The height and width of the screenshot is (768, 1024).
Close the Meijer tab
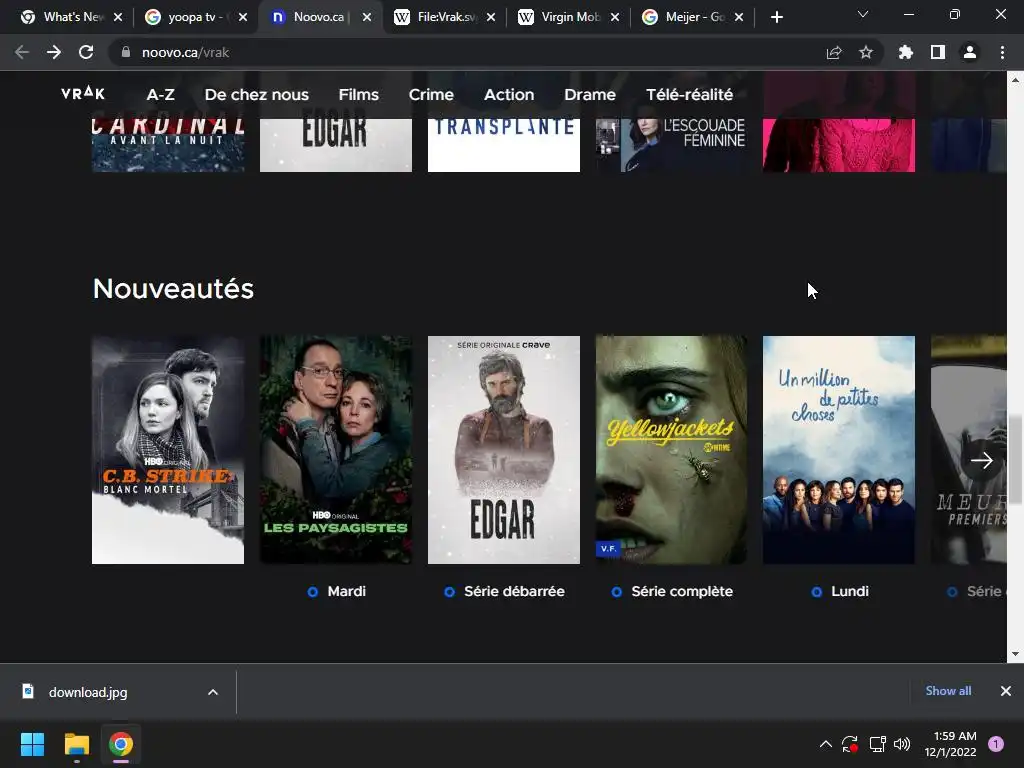pos(739,17)
